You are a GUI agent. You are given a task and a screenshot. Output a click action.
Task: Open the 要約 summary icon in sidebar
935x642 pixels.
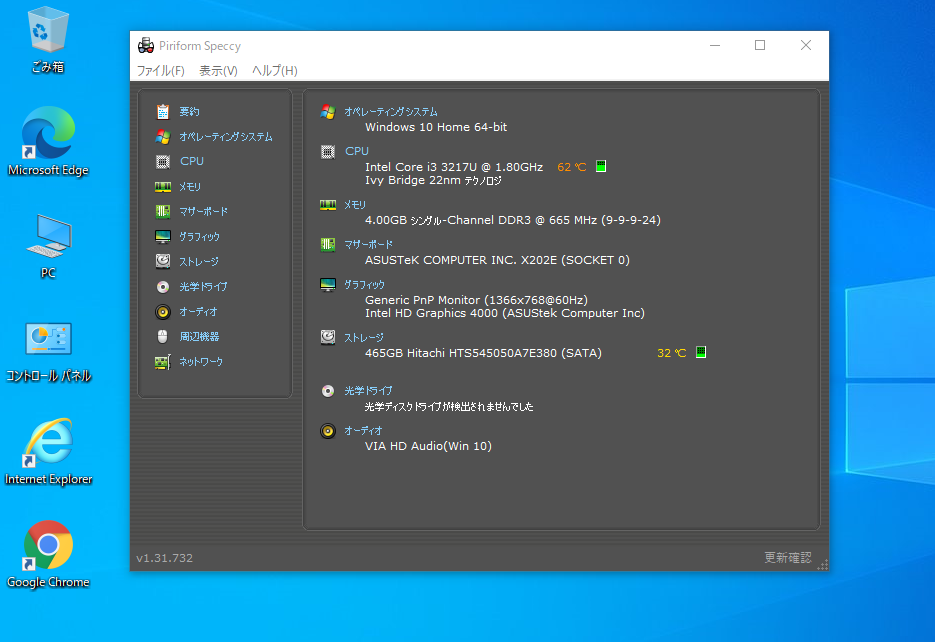point(163,111)
